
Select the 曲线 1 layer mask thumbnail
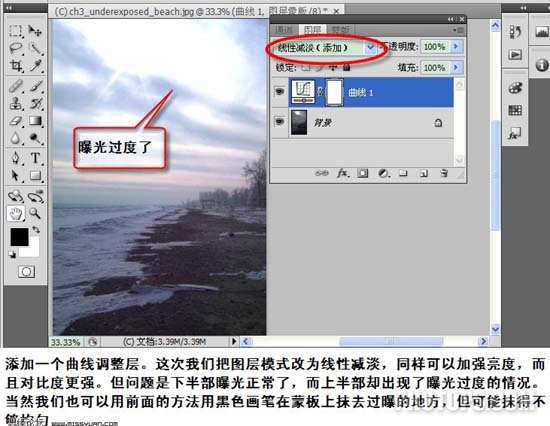coord(335,92)
